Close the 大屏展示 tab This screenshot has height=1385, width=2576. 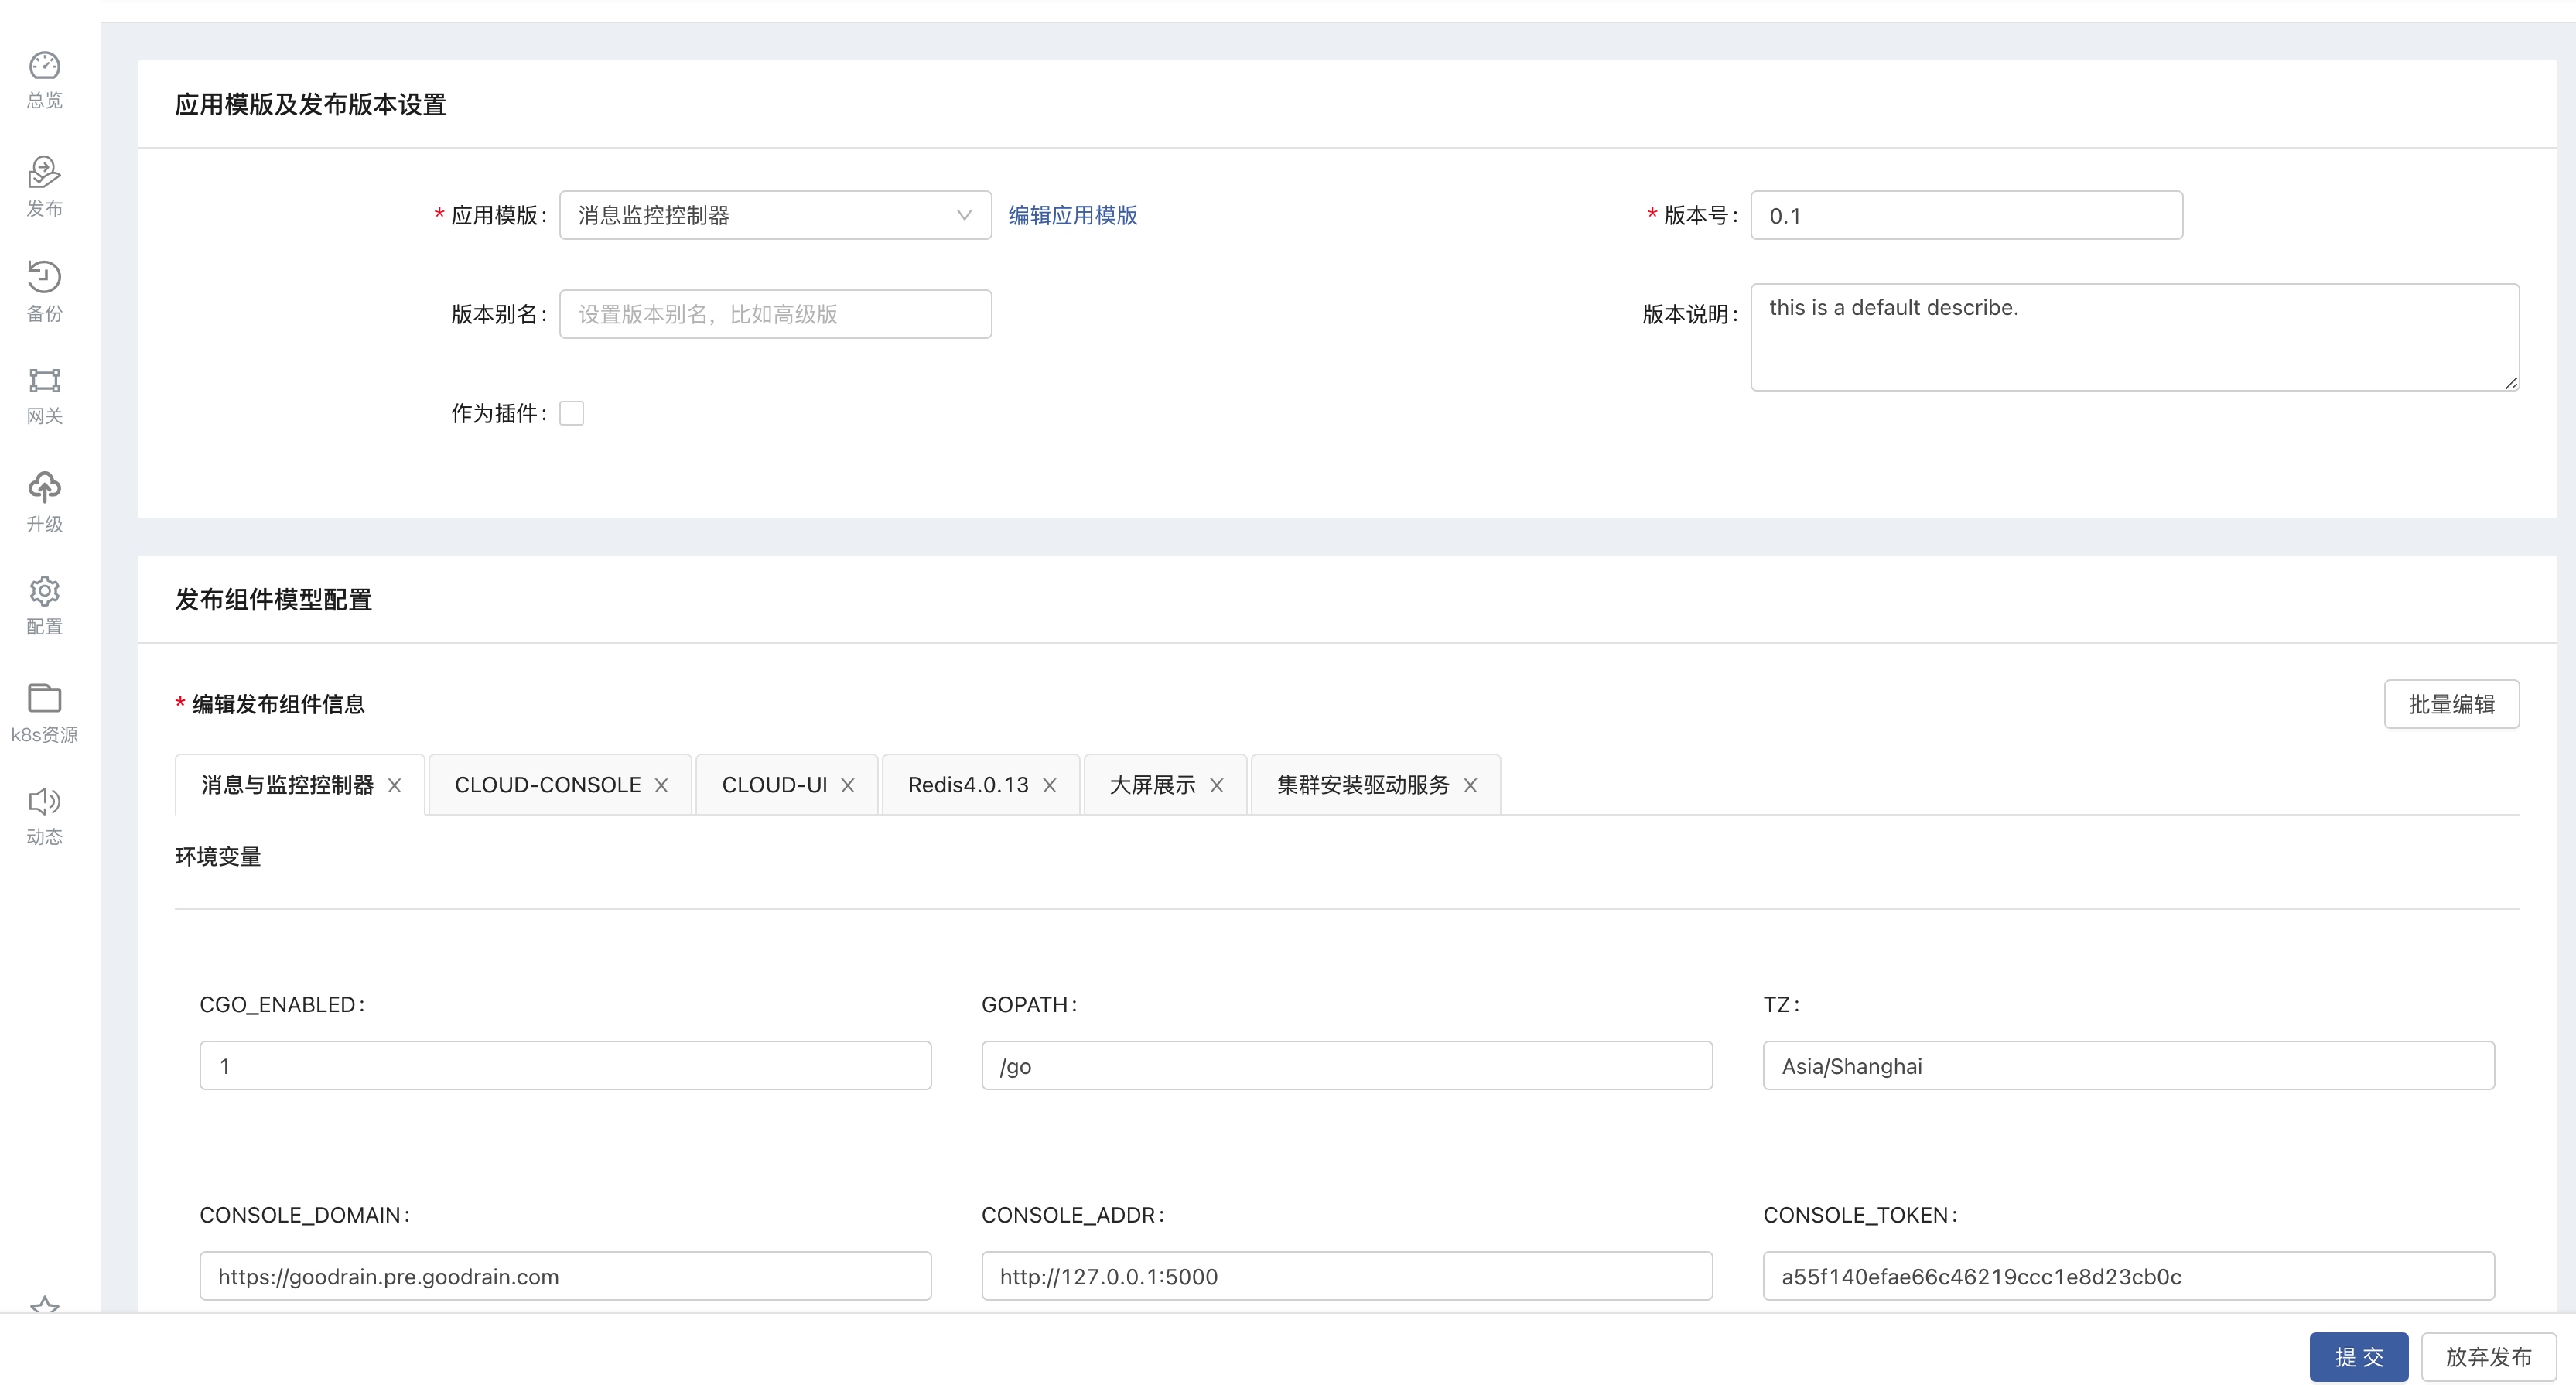pos(1217,786)
